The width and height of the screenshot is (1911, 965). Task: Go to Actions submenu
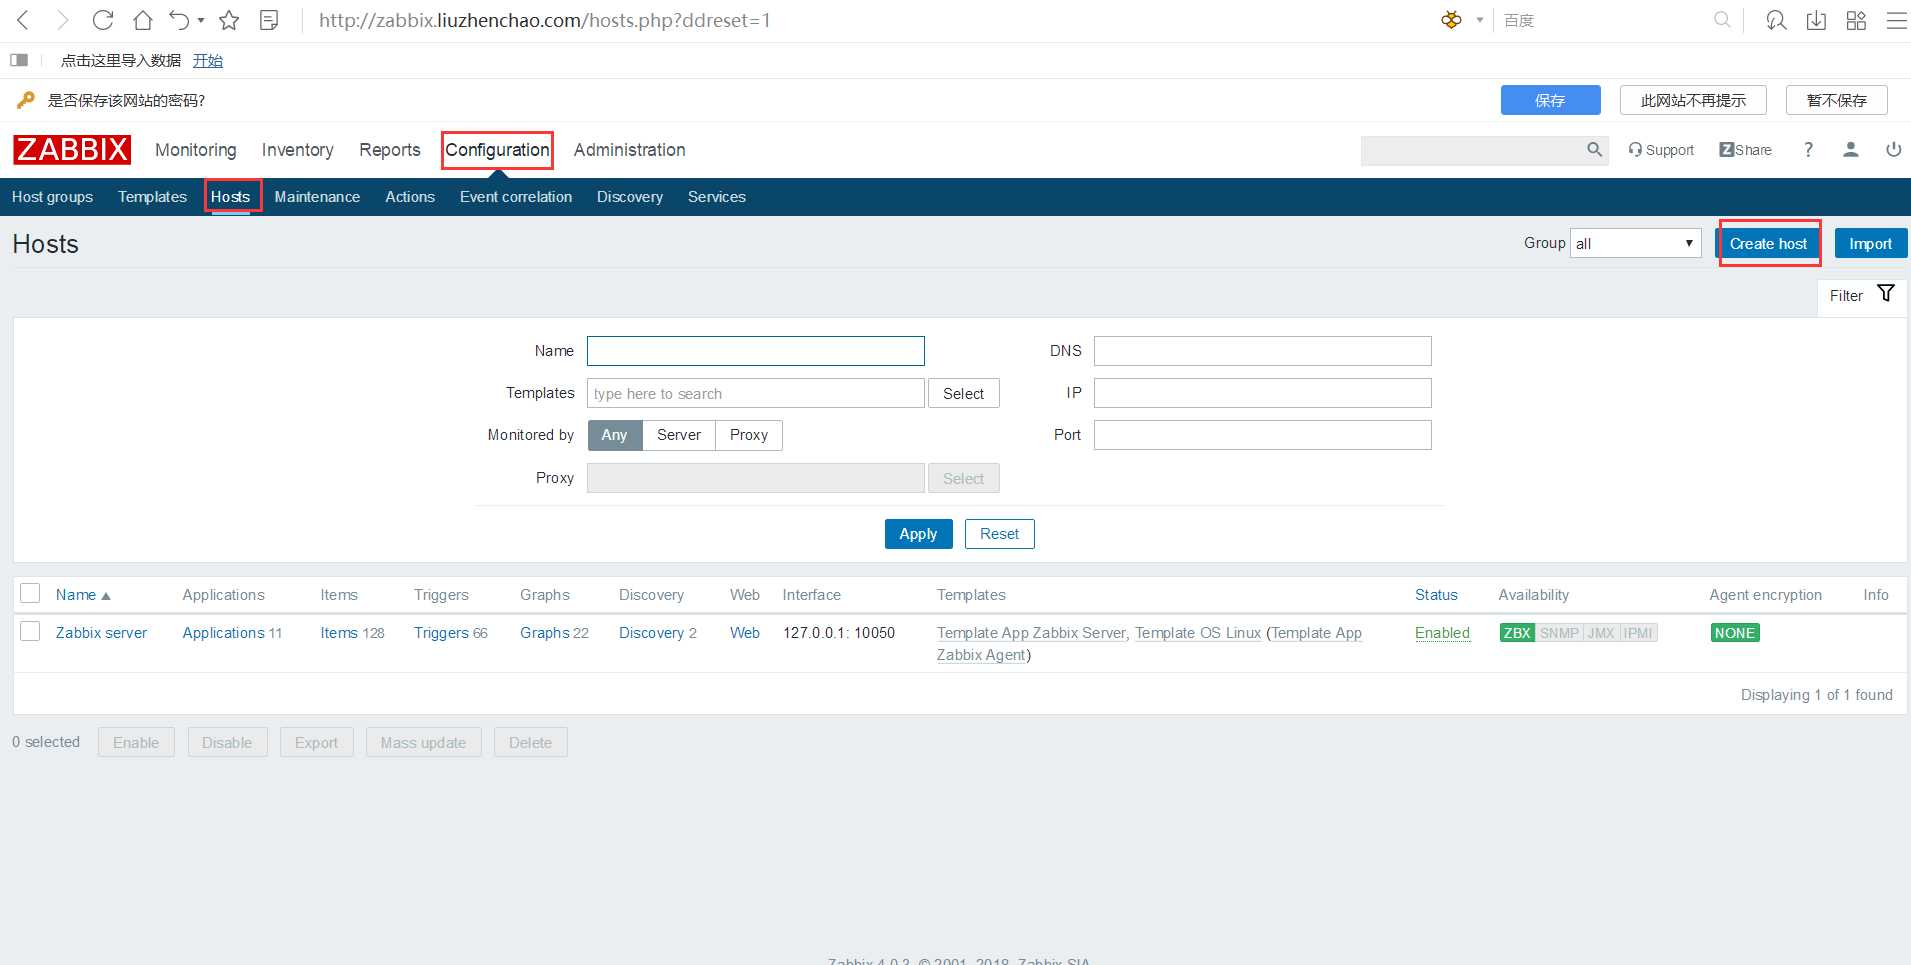coord(410,197)
